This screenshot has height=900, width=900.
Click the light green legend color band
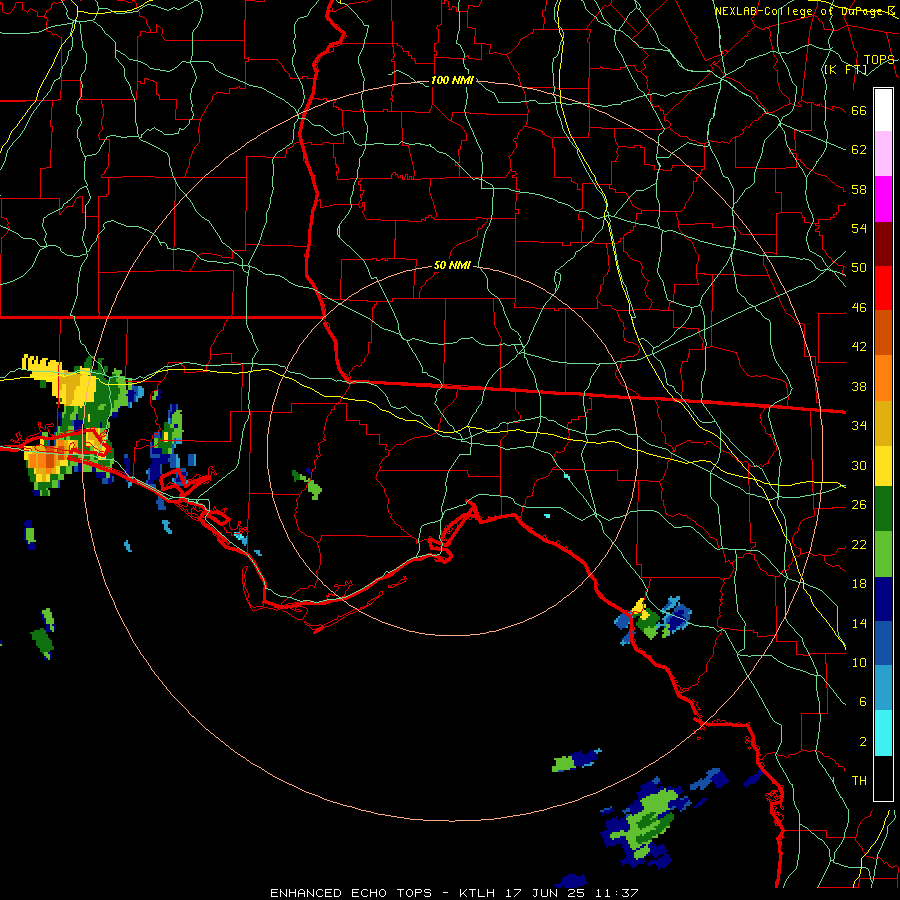[x=883, y=554]
